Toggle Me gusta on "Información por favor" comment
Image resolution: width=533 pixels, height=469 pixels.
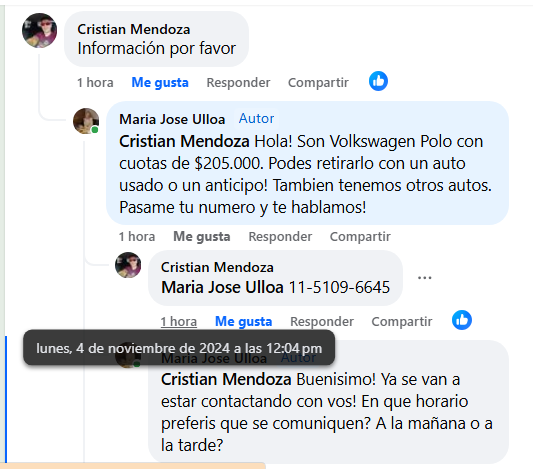(x=160, y=83)
